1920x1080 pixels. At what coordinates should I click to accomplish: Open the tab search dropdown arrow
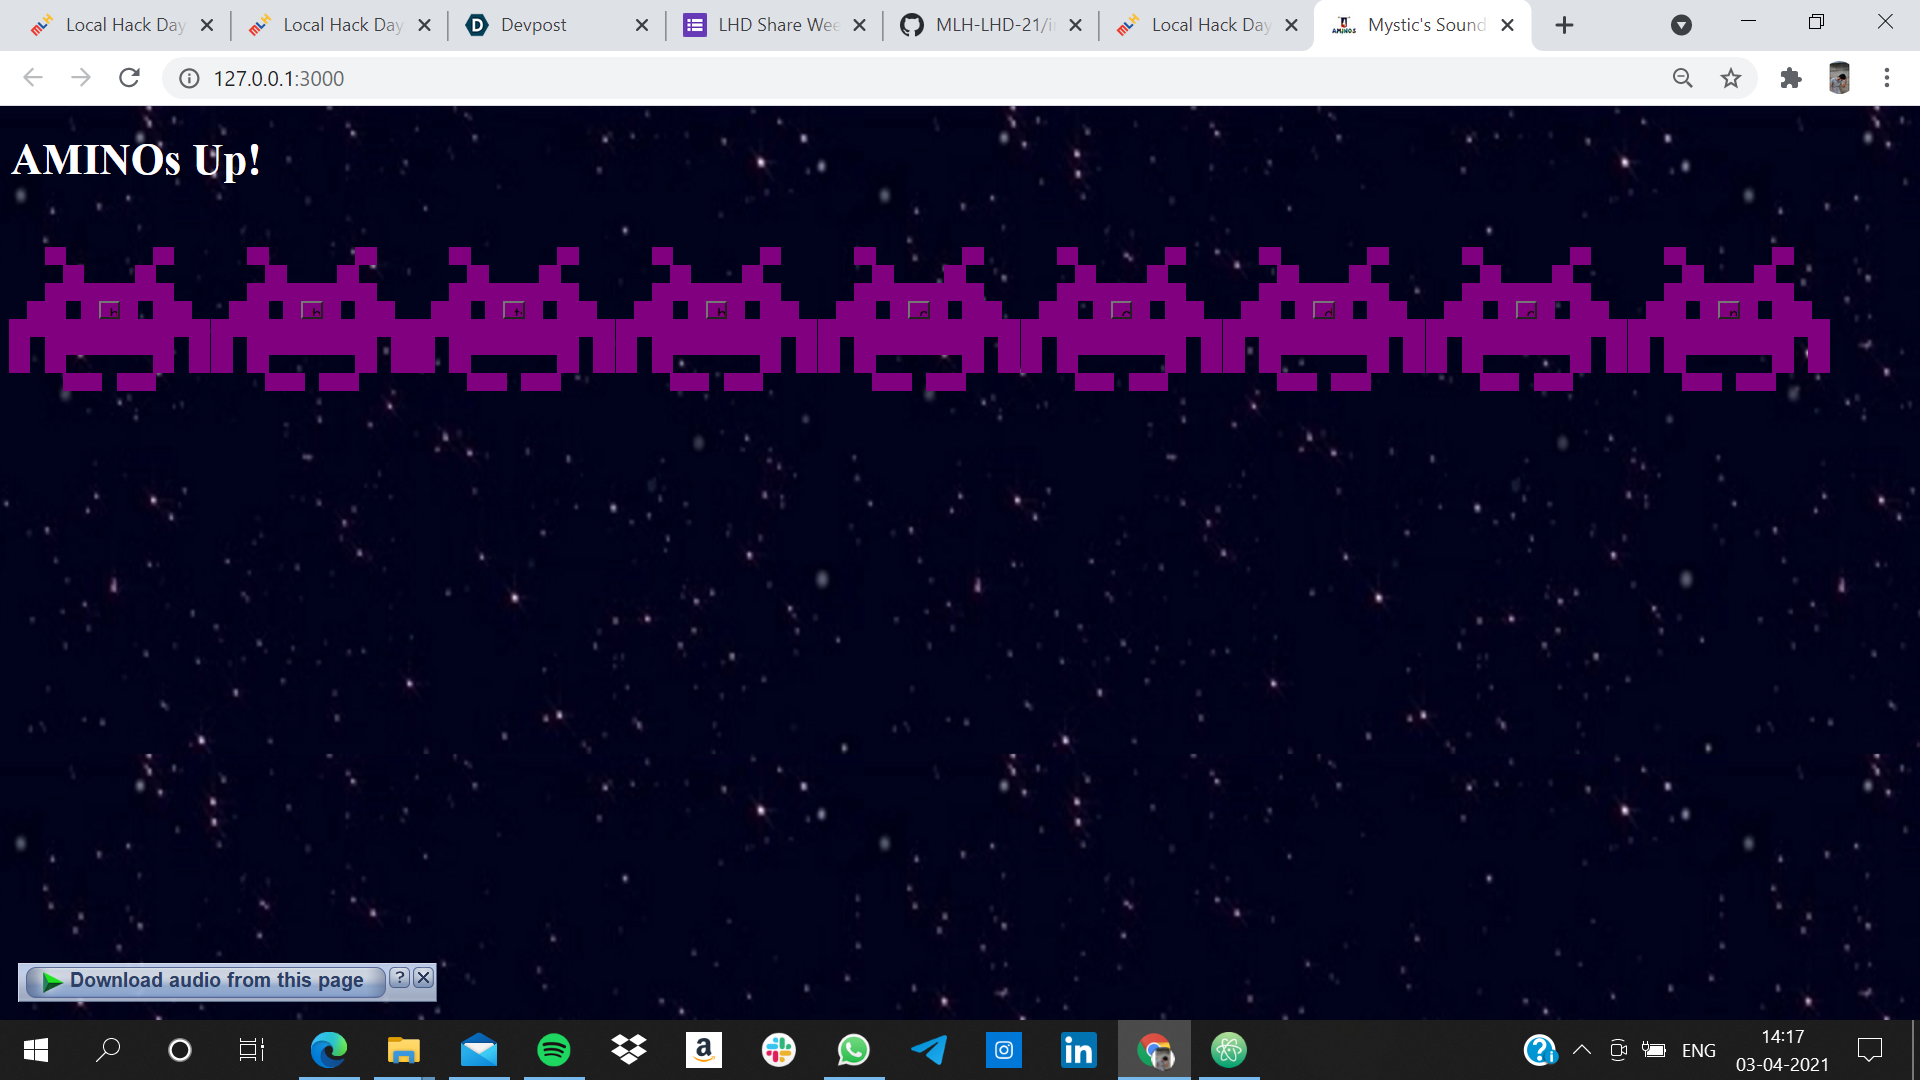click(1681, 25)
